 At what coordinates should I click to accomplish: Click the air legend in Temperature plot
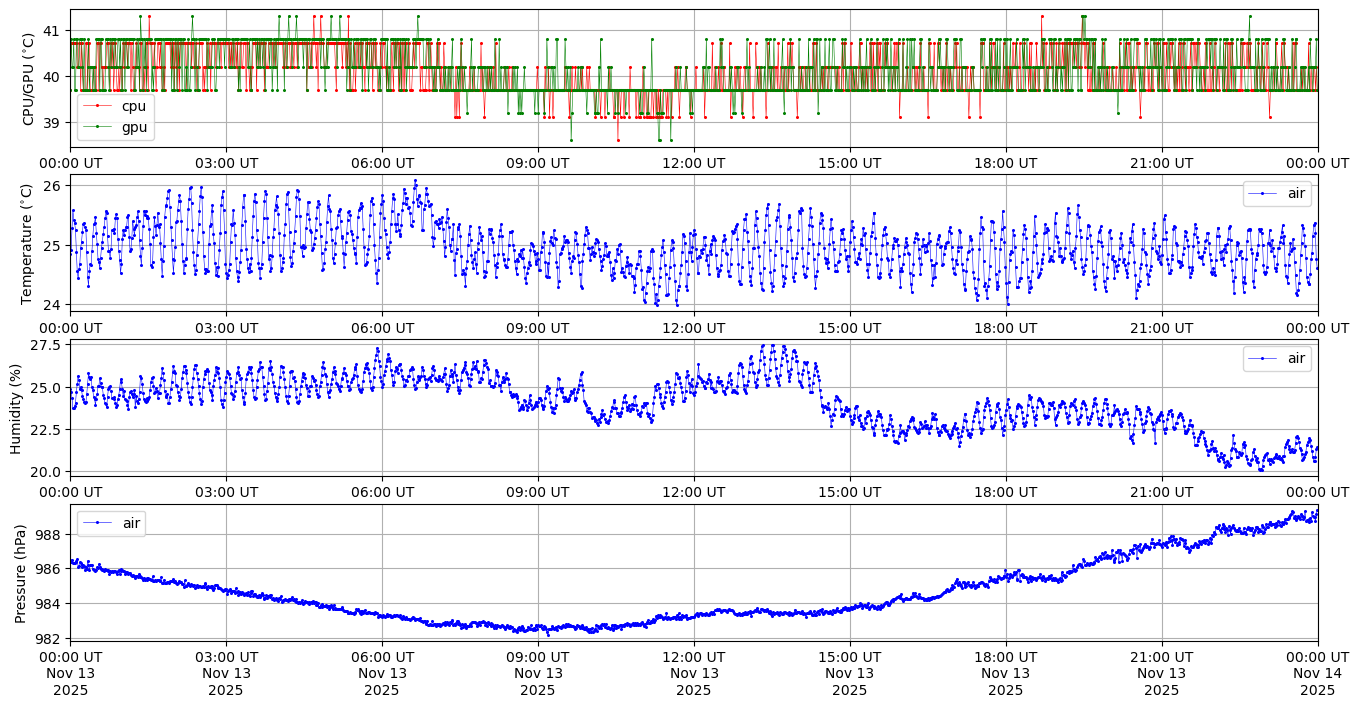tap(1277, 194)
